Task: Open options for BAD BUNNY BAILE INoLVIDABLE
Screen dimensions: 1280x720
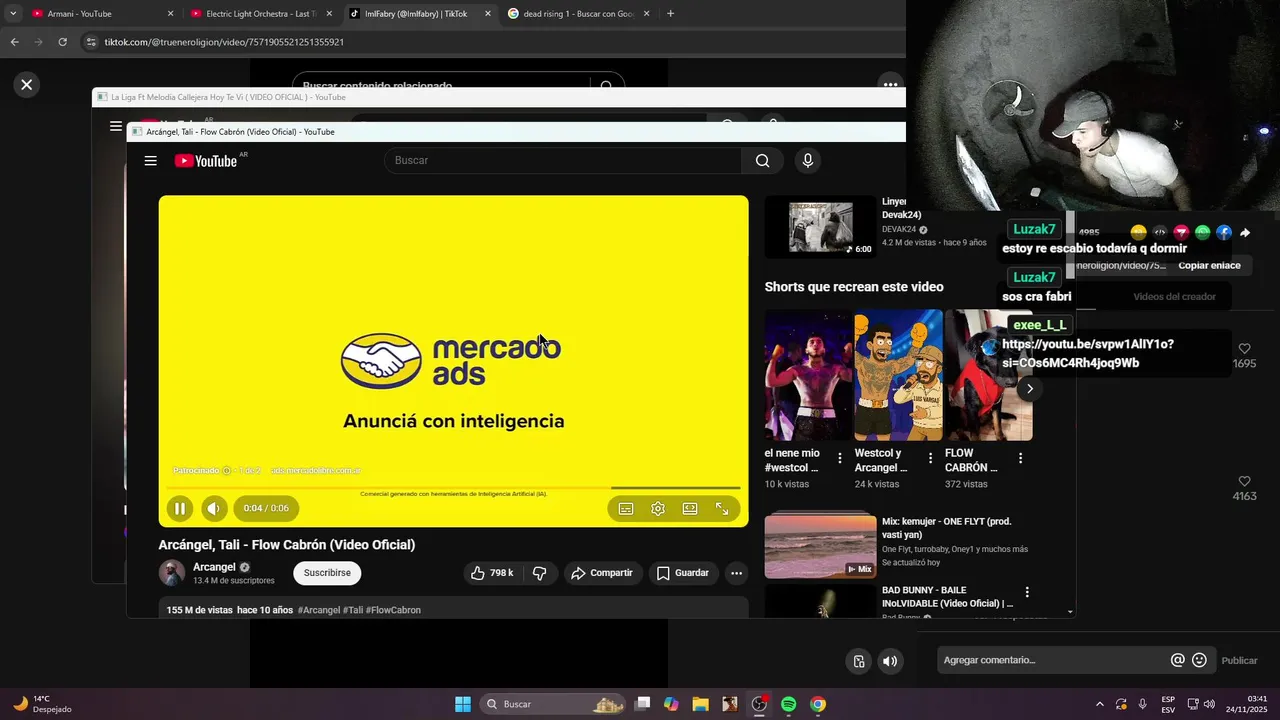Action: [x=1026, y=592]
